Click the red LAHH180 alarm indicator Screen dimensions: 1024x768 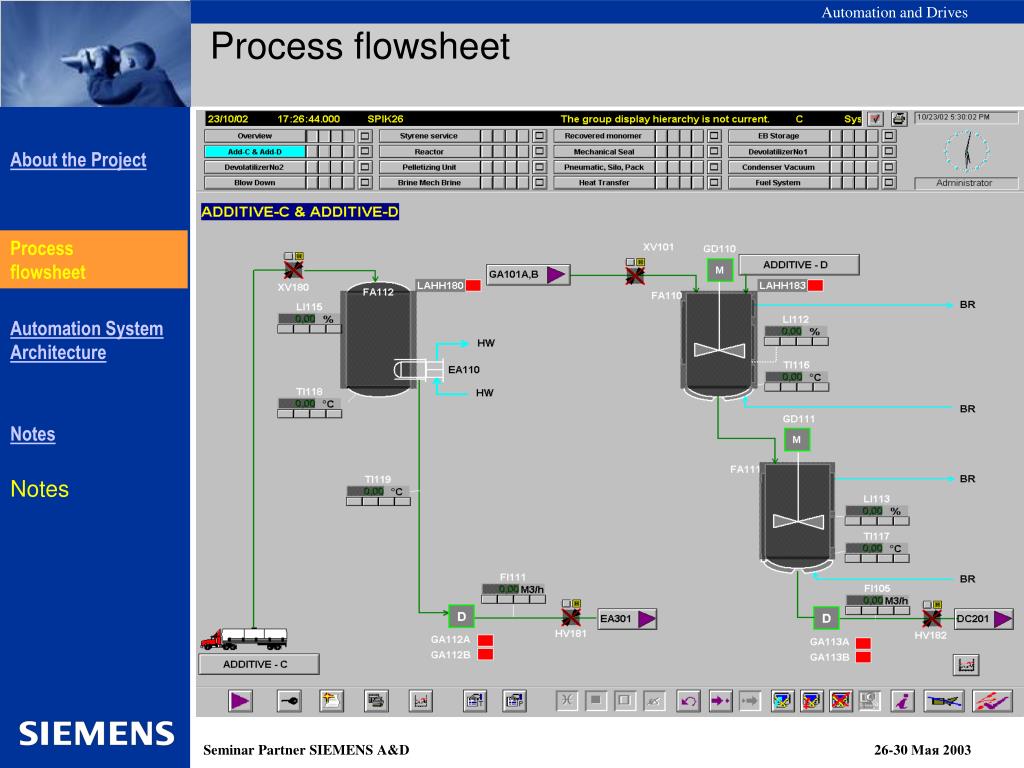pyautogui.click(x=473, y=285)
